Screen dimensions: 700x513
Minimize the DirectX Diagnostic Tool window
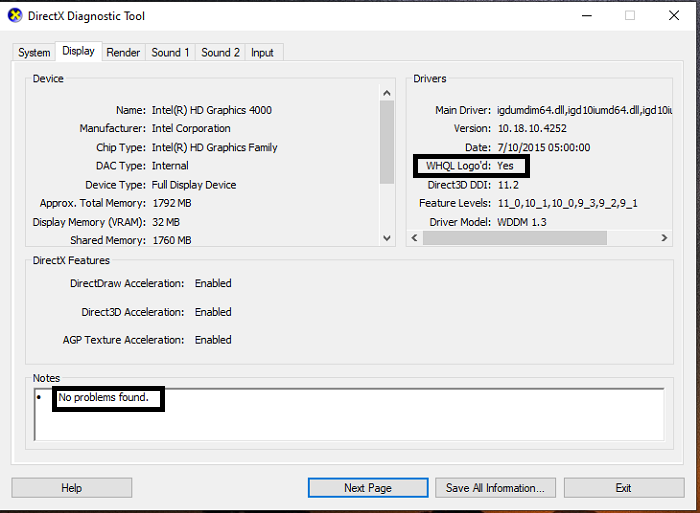(x=587, y=16)
